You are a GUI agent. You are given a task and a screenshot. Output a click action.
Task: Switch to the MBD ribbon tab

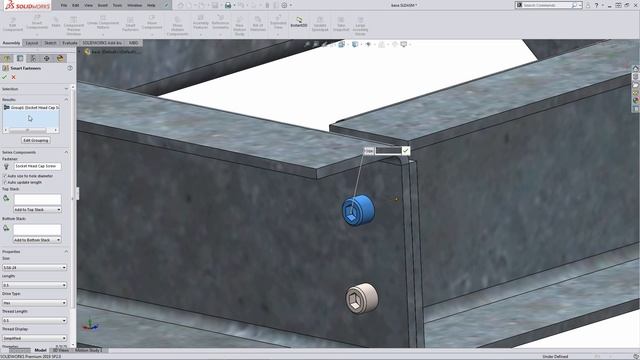133,43
